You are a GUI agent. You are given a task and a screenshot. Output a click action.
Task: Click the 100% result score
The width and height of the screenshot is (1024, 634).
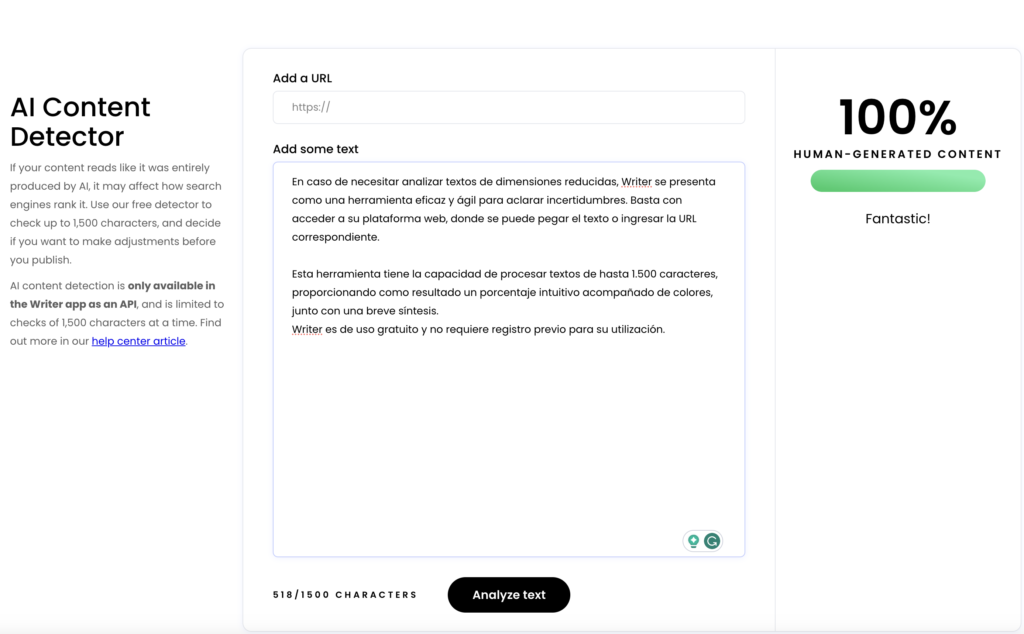click(x=897, y=118)
